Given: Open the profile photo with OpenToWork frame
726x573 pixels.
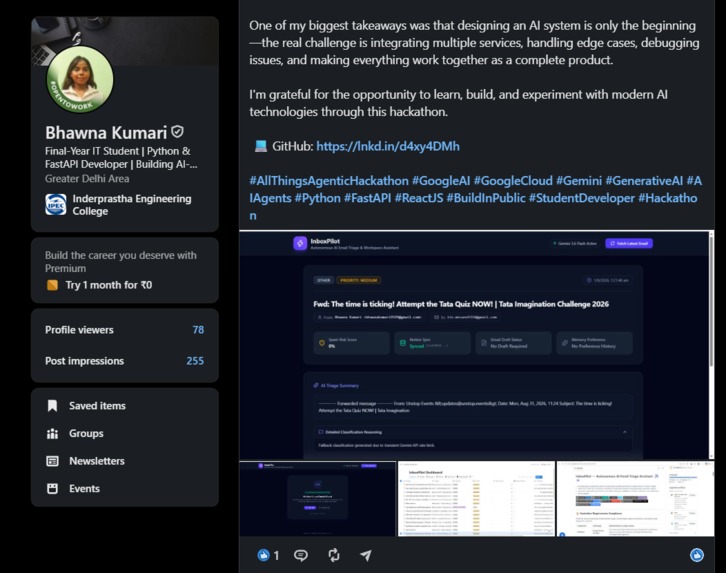Looking at the screenshot, I should pos(80,79).
